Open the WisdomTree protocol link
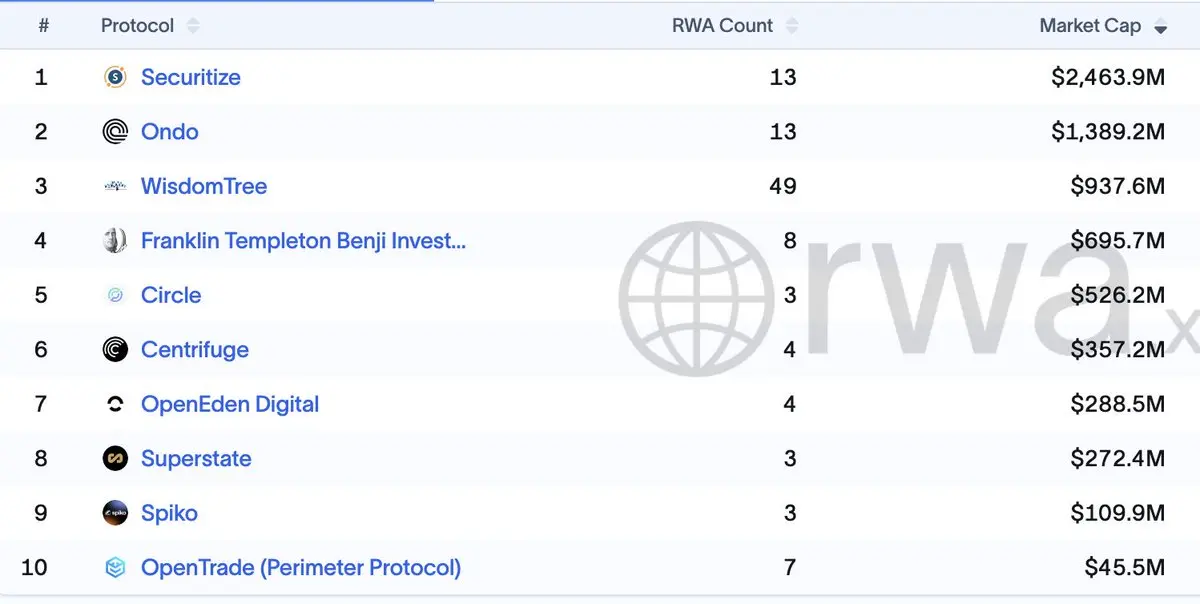 (x=204, y=186)
